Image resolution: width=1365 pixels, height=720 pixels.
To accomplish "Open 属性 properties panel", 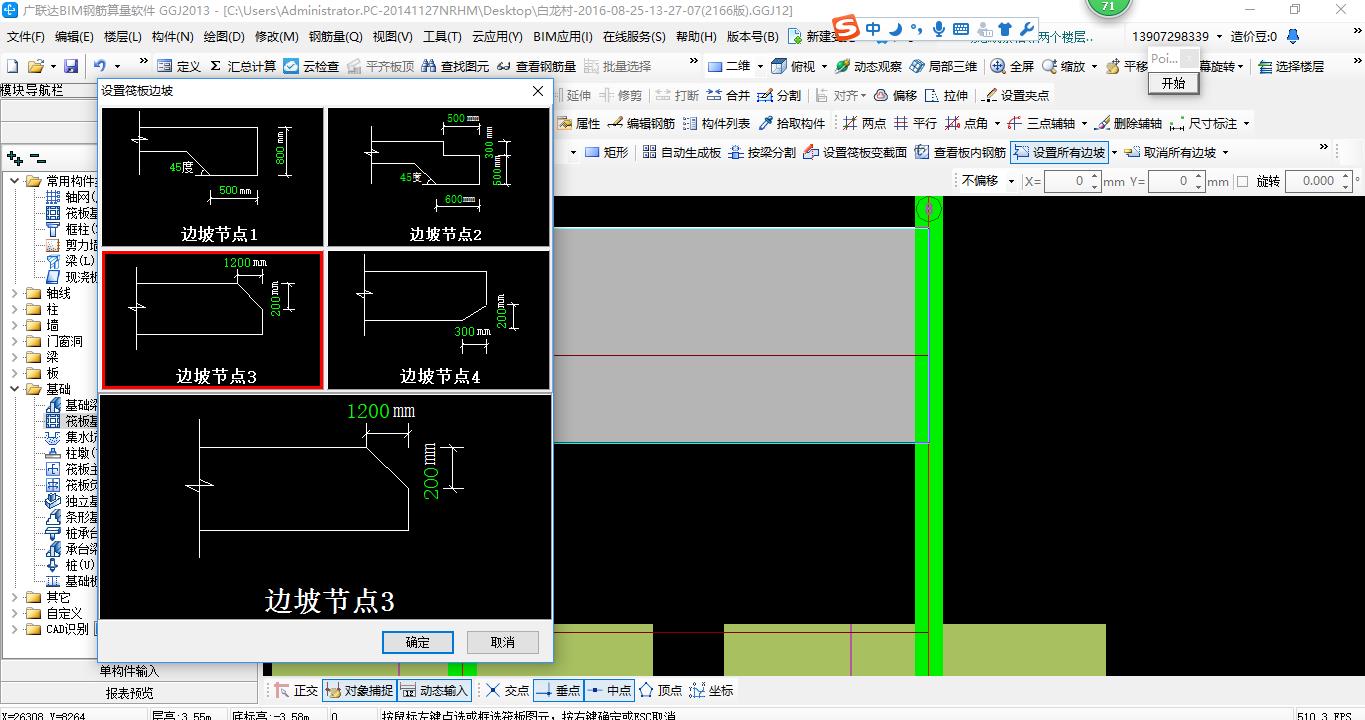I will (x=578, y=123).
